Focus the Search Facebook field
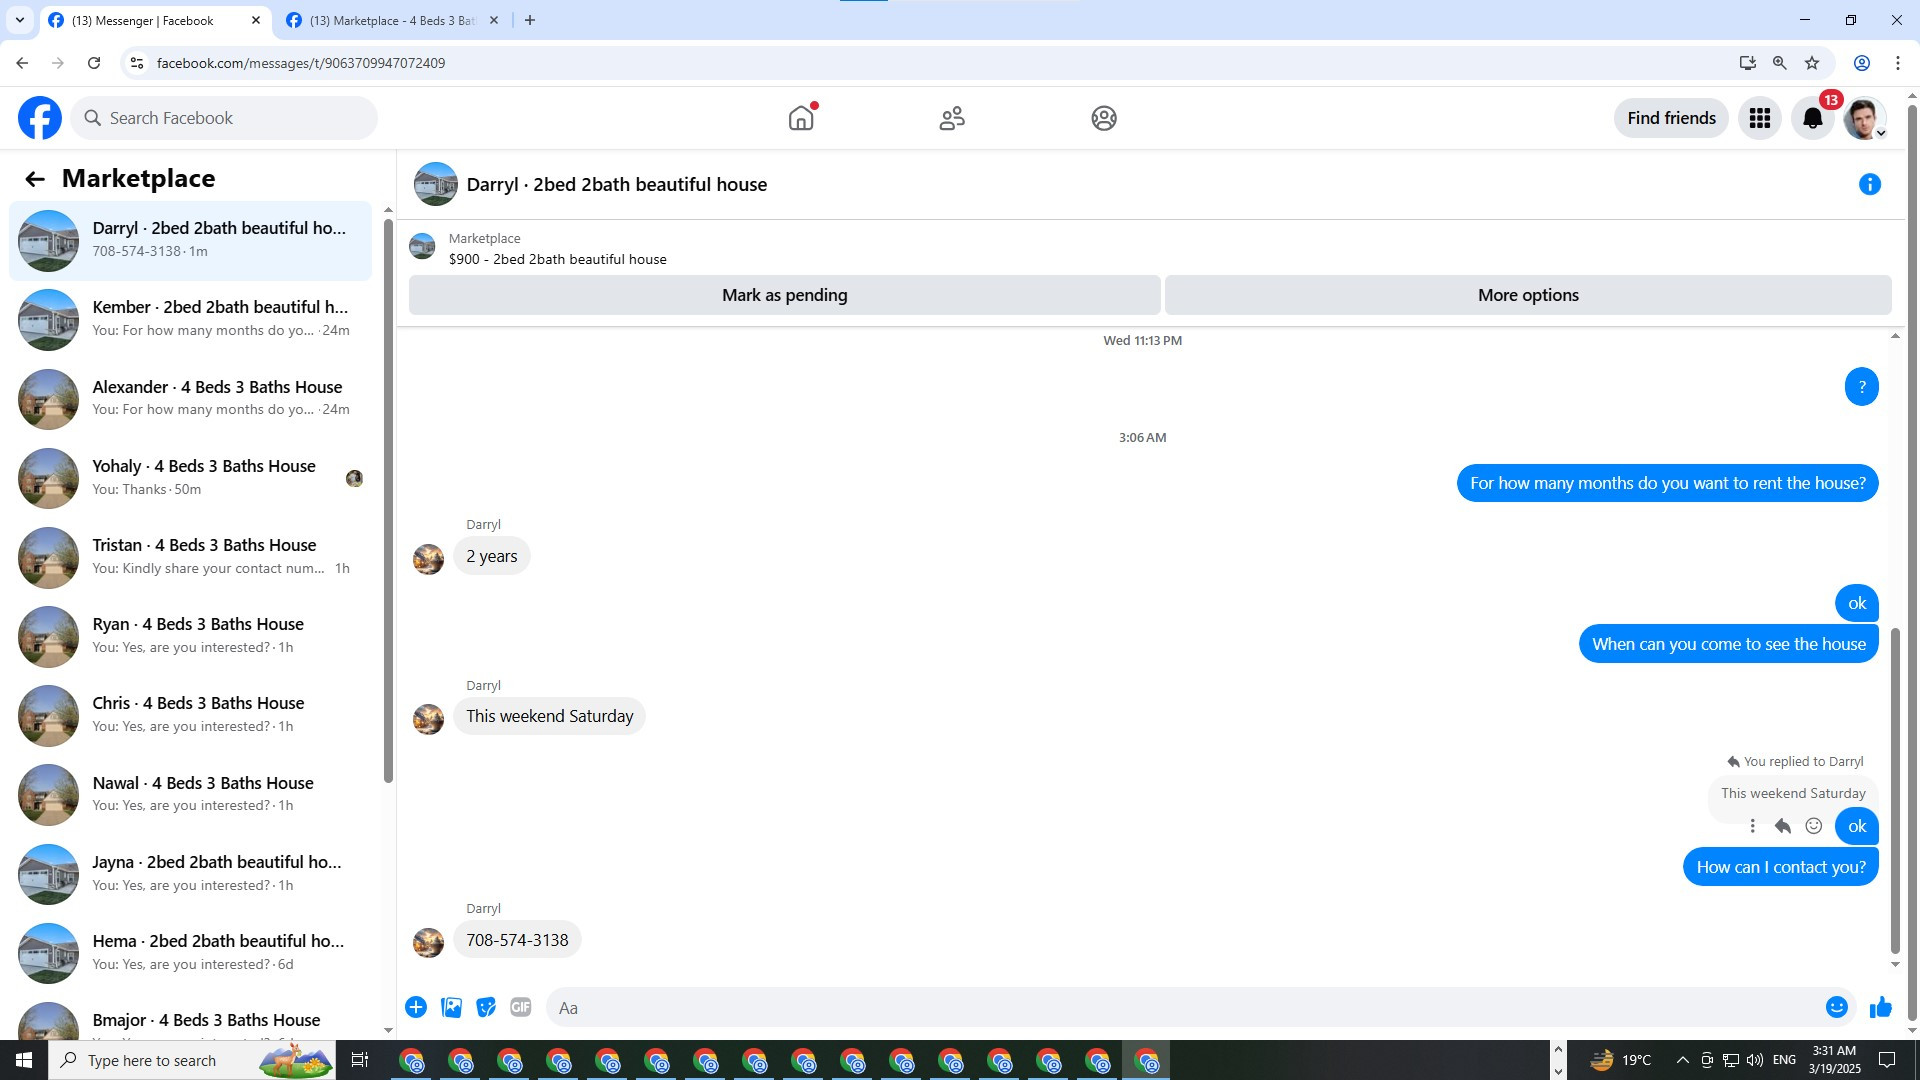Screen dimensions: 1920x1080 (x=224, y=118)
